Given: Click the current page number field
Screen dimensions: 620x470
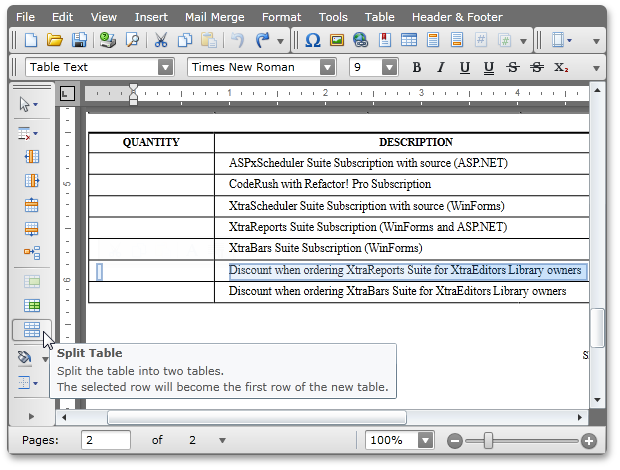Looking at the screenshot, I should (x=106, y=440).
